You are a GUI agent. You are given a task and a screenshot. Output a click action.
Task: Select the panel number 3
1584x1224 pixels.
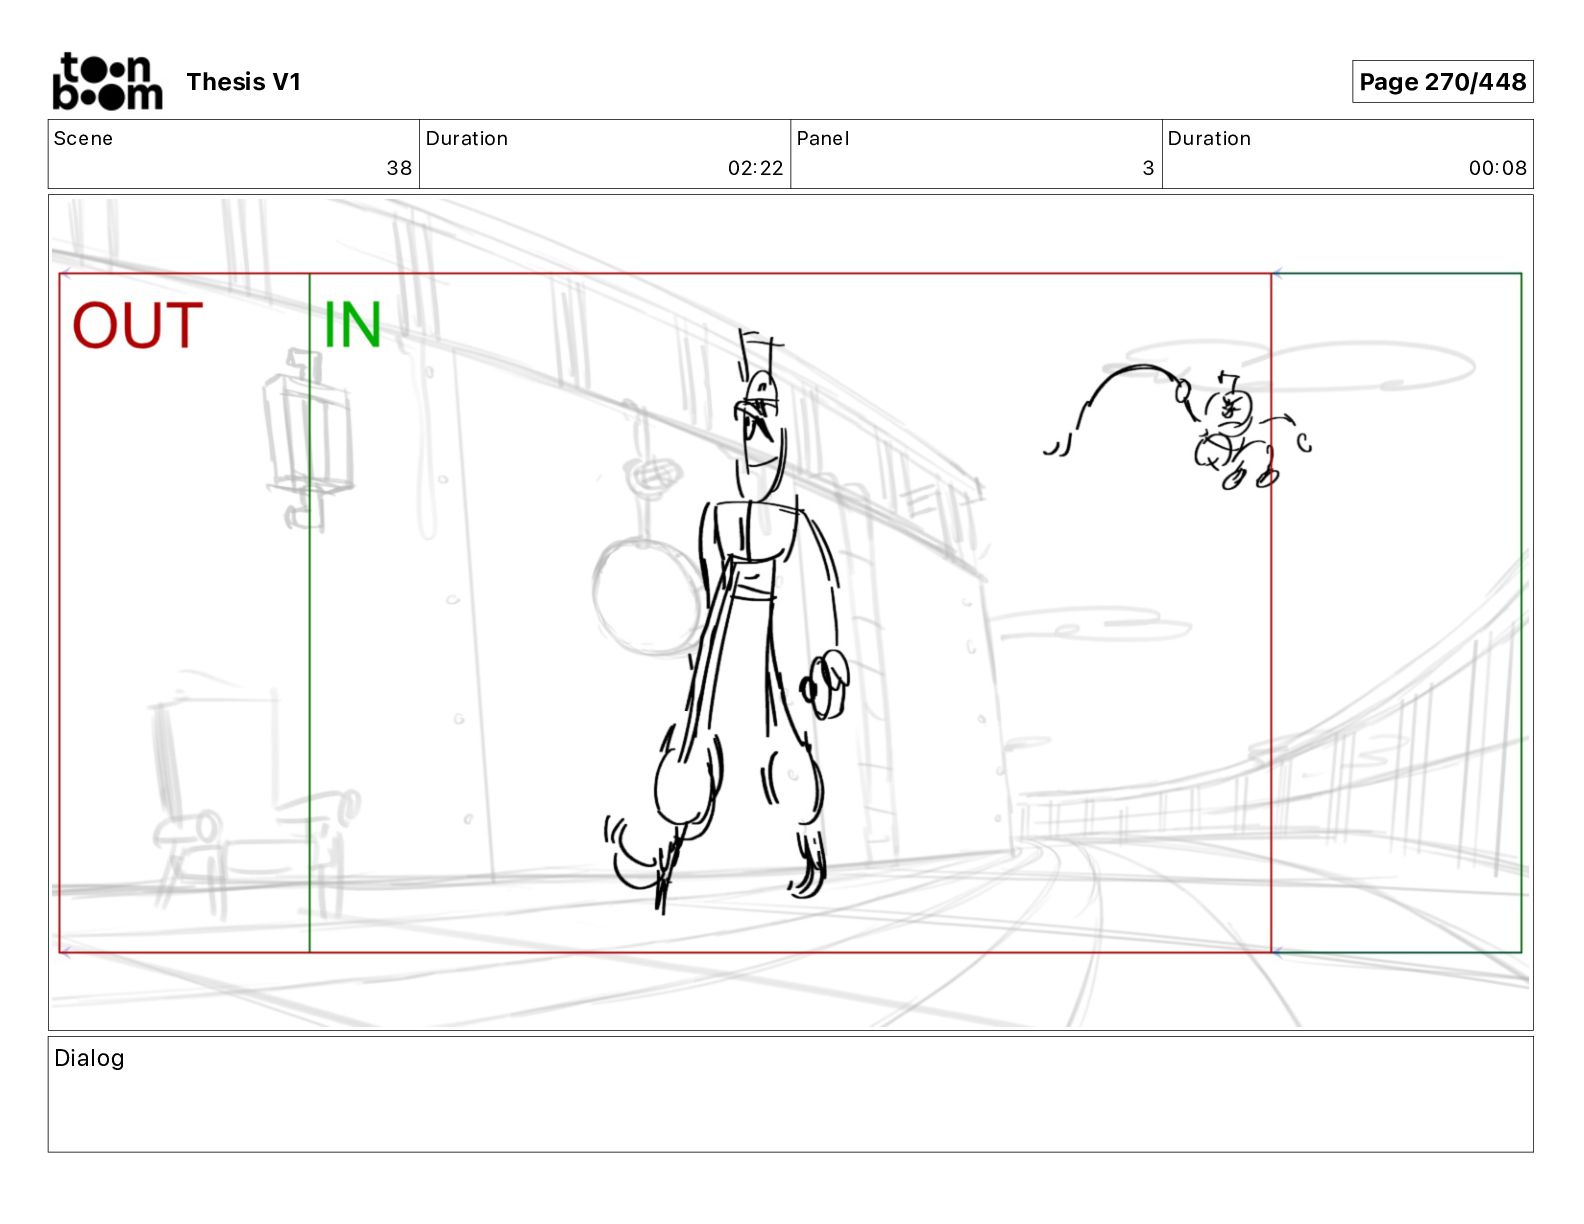tap(1148, 168)
